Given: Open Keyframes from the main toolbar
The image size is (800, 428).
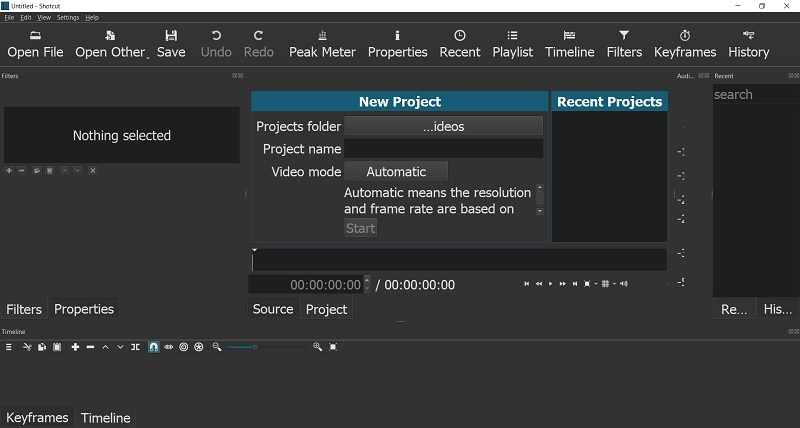Looking at the screenshot, I should (x=685, y=44).
